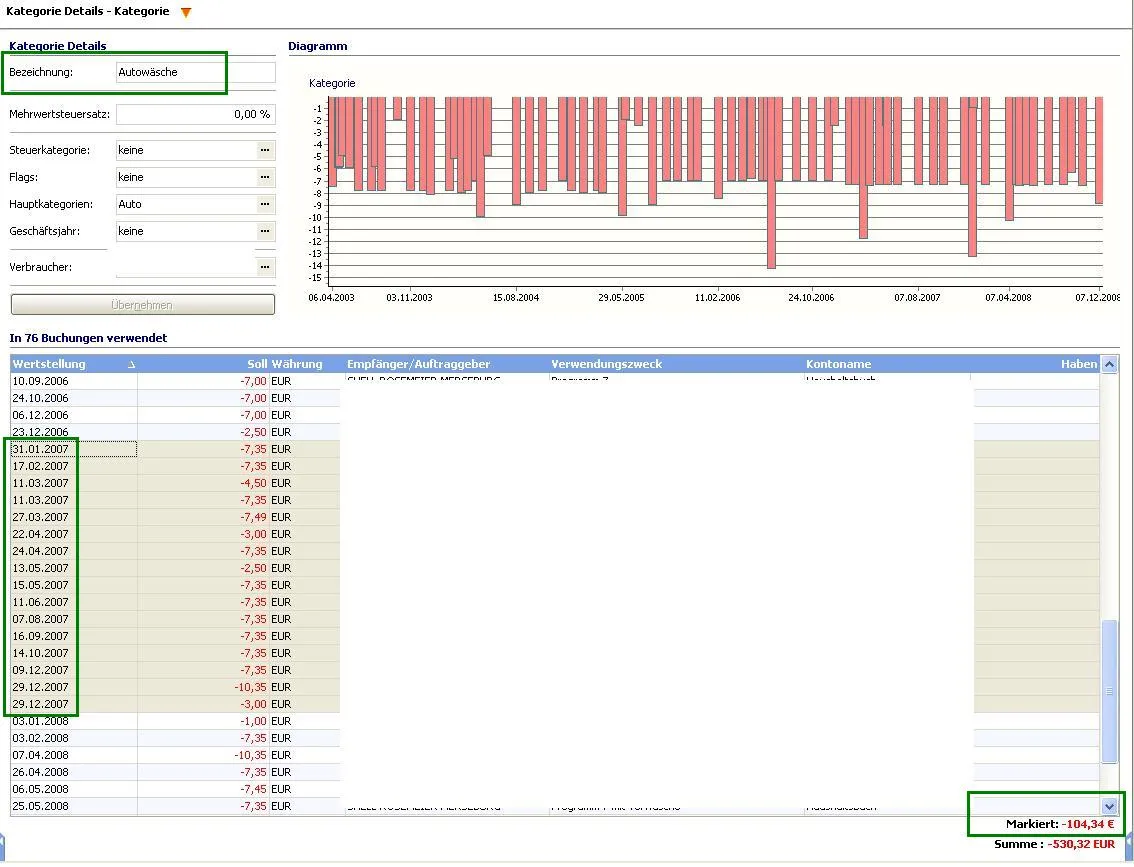Click the vertical scrollbar thumb in bookings table

pos(1109,690)
